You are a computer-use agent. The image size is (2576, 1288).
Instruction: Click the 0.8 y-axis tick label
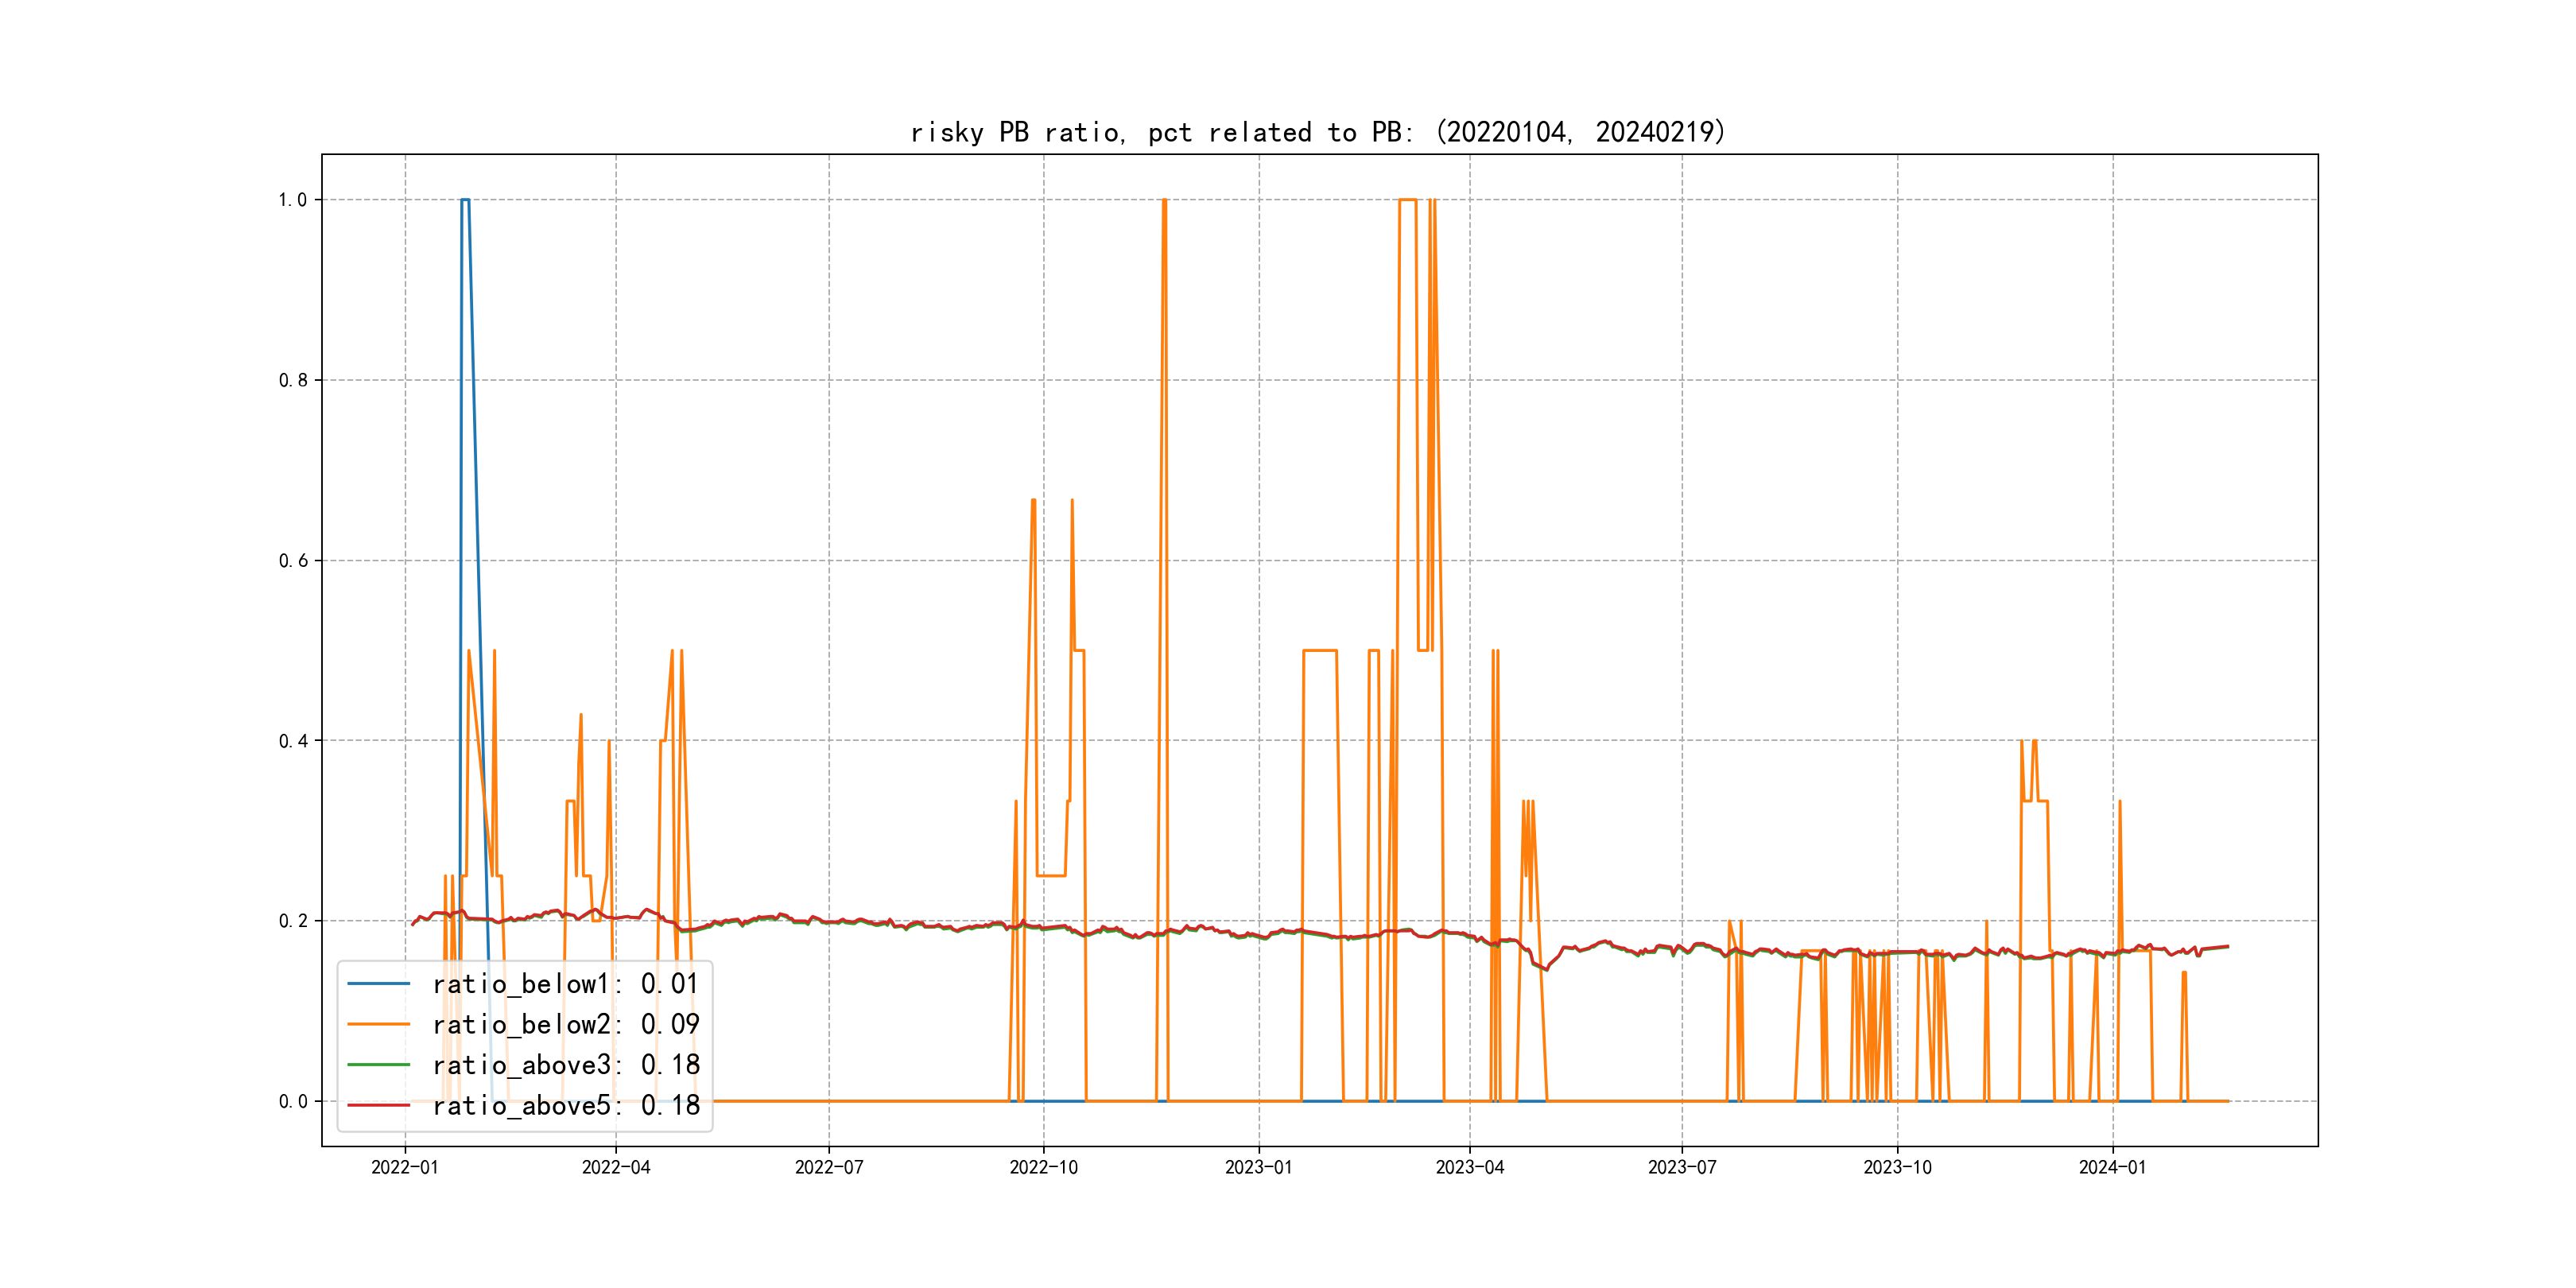292,380
